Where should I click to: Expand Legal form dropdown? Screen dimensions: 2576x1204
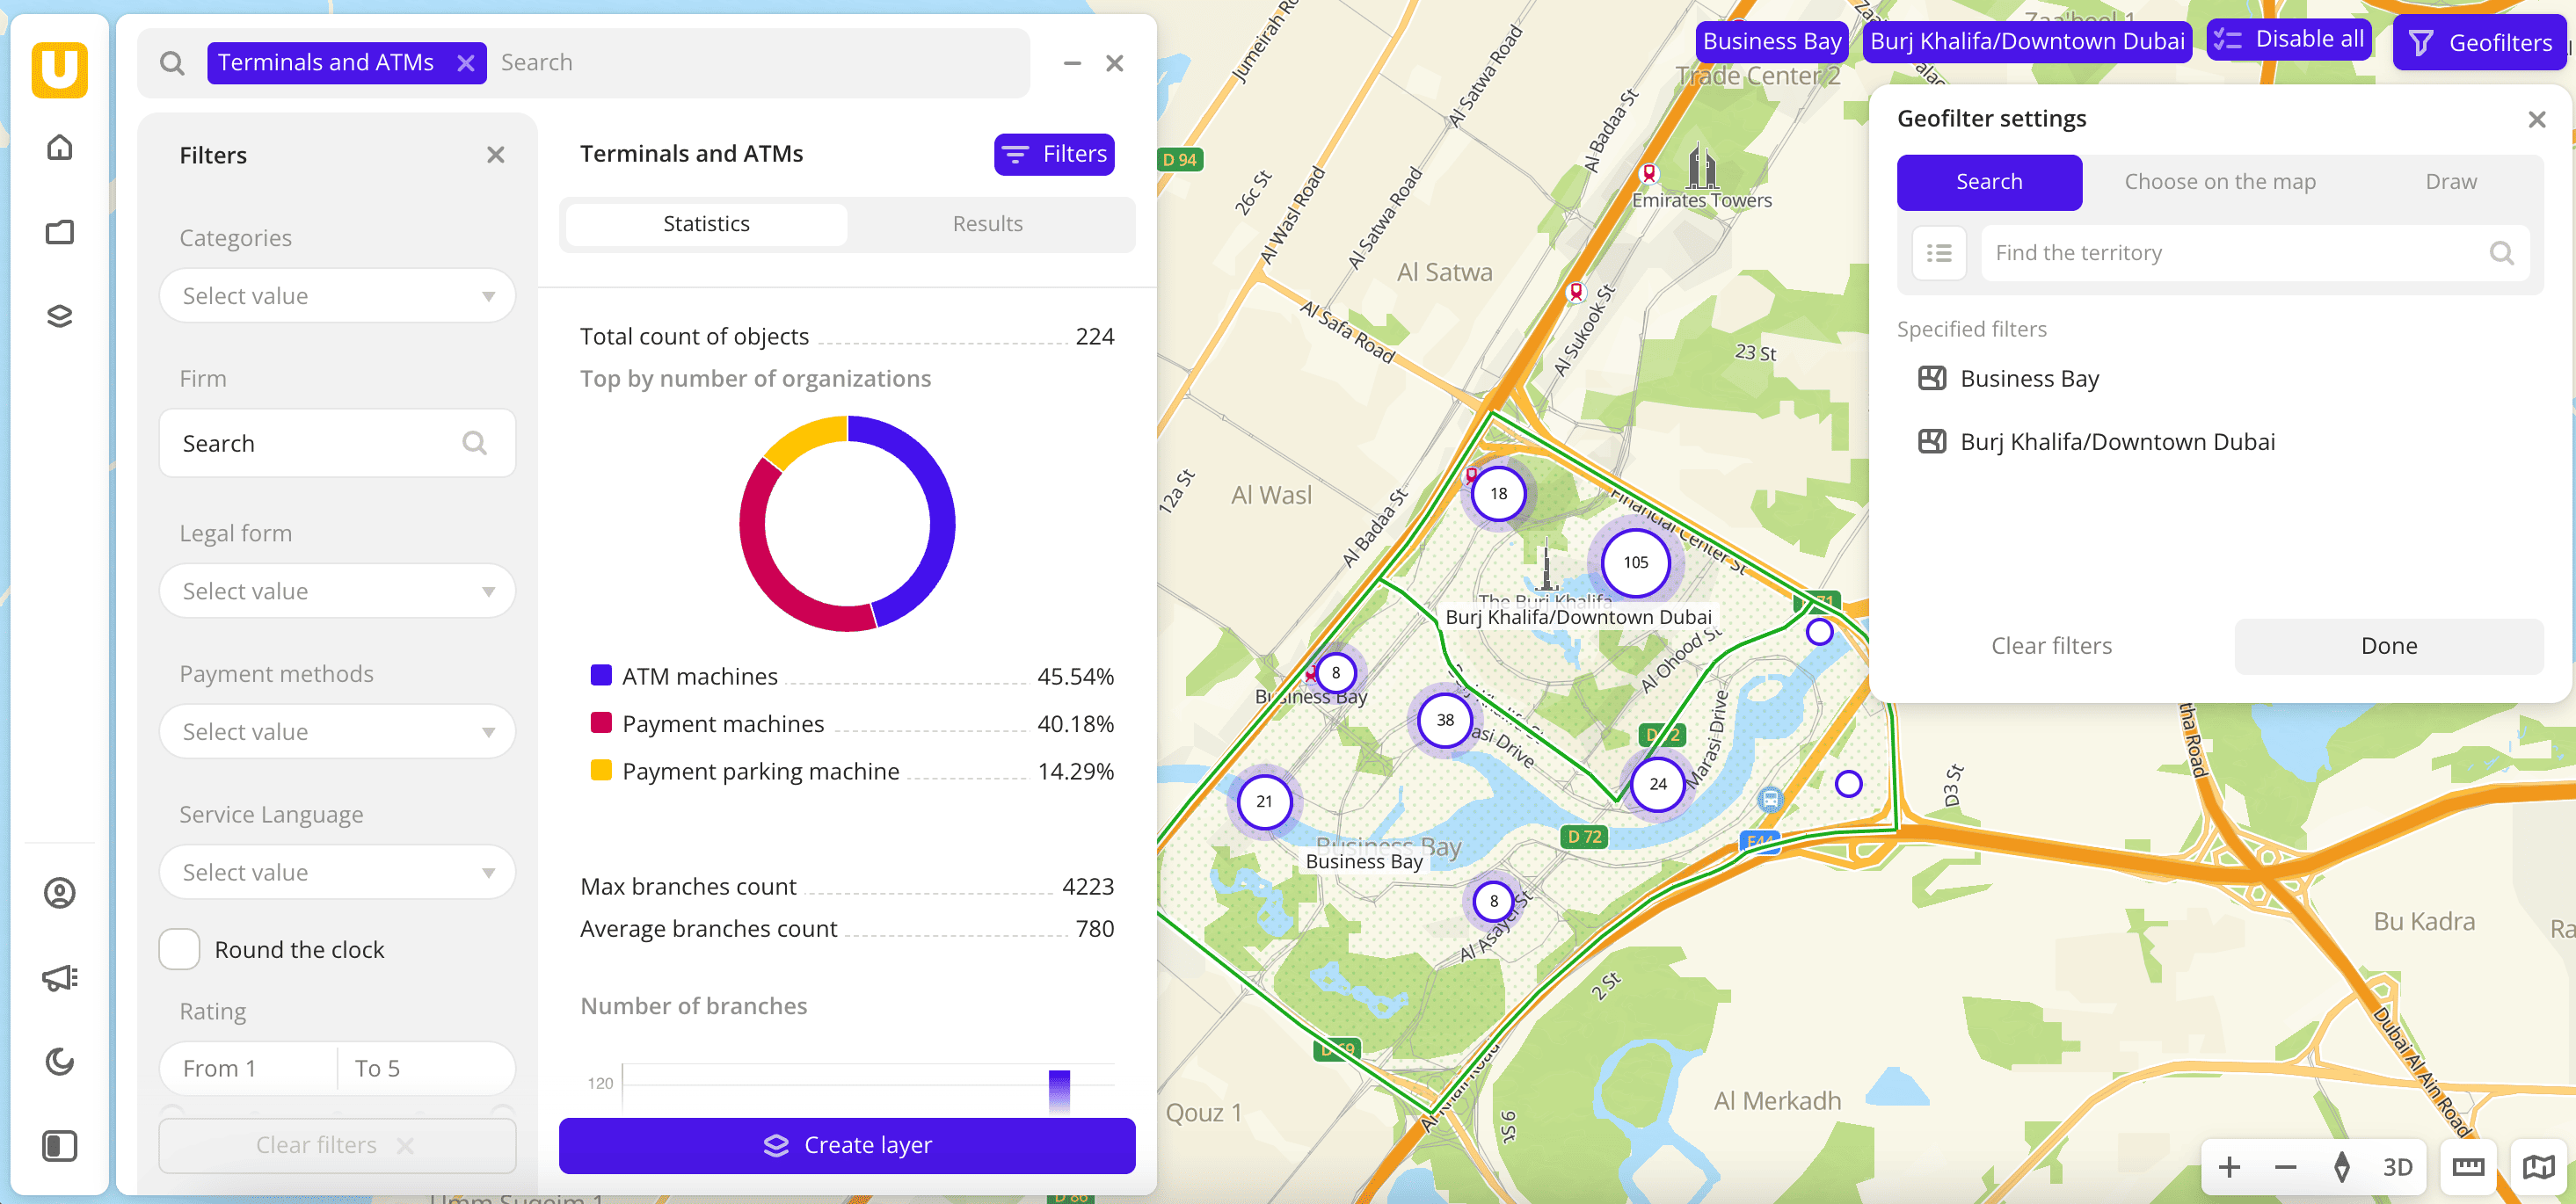[337, 591]
